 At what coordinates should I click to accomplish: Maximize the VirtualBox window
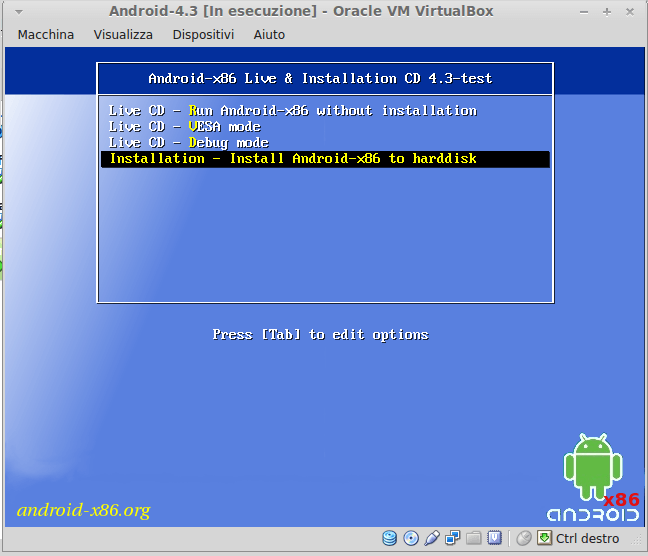click(x=607, y=12)
